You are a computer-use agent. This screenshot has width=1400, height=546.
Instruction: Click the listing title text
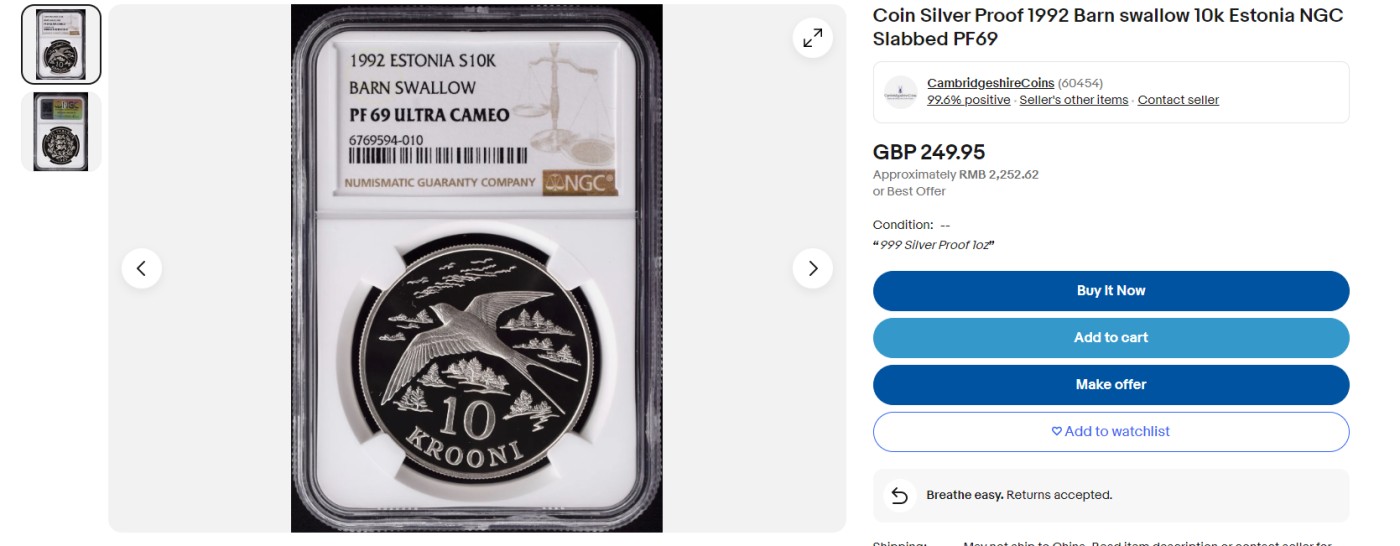click(x=1107, y=27)
